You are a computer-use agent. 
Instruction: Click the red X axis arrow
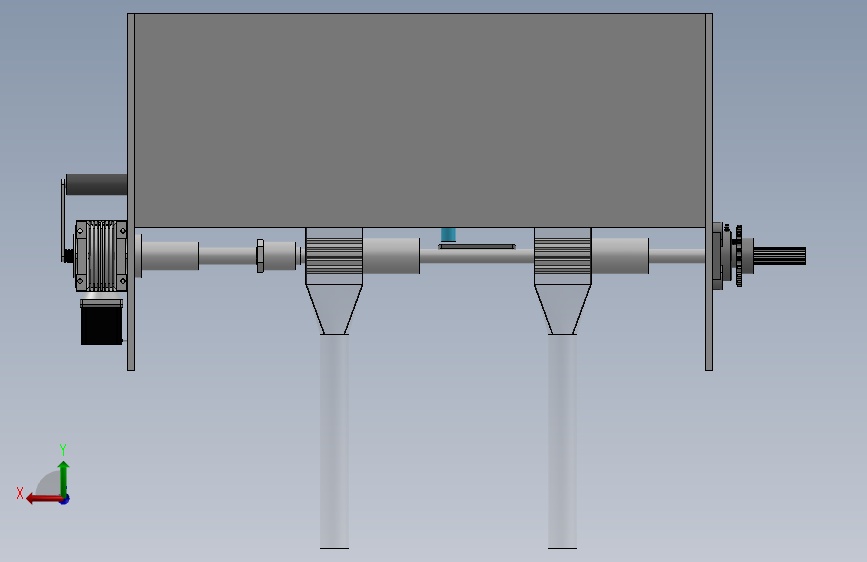pyautogui.click(x=44, y=499)
